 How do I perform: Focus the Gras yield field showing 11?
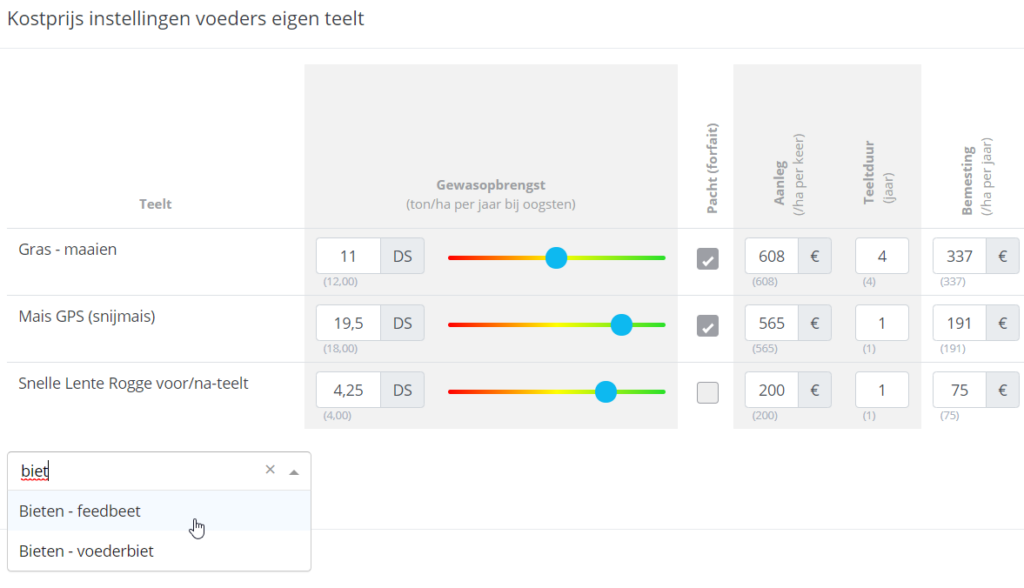click(x=348, y=256)
